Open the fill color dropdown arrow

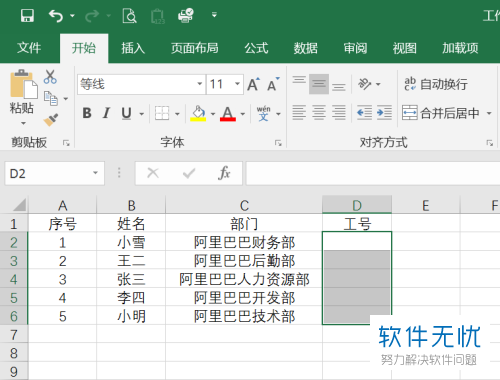(x=213, y=114)
